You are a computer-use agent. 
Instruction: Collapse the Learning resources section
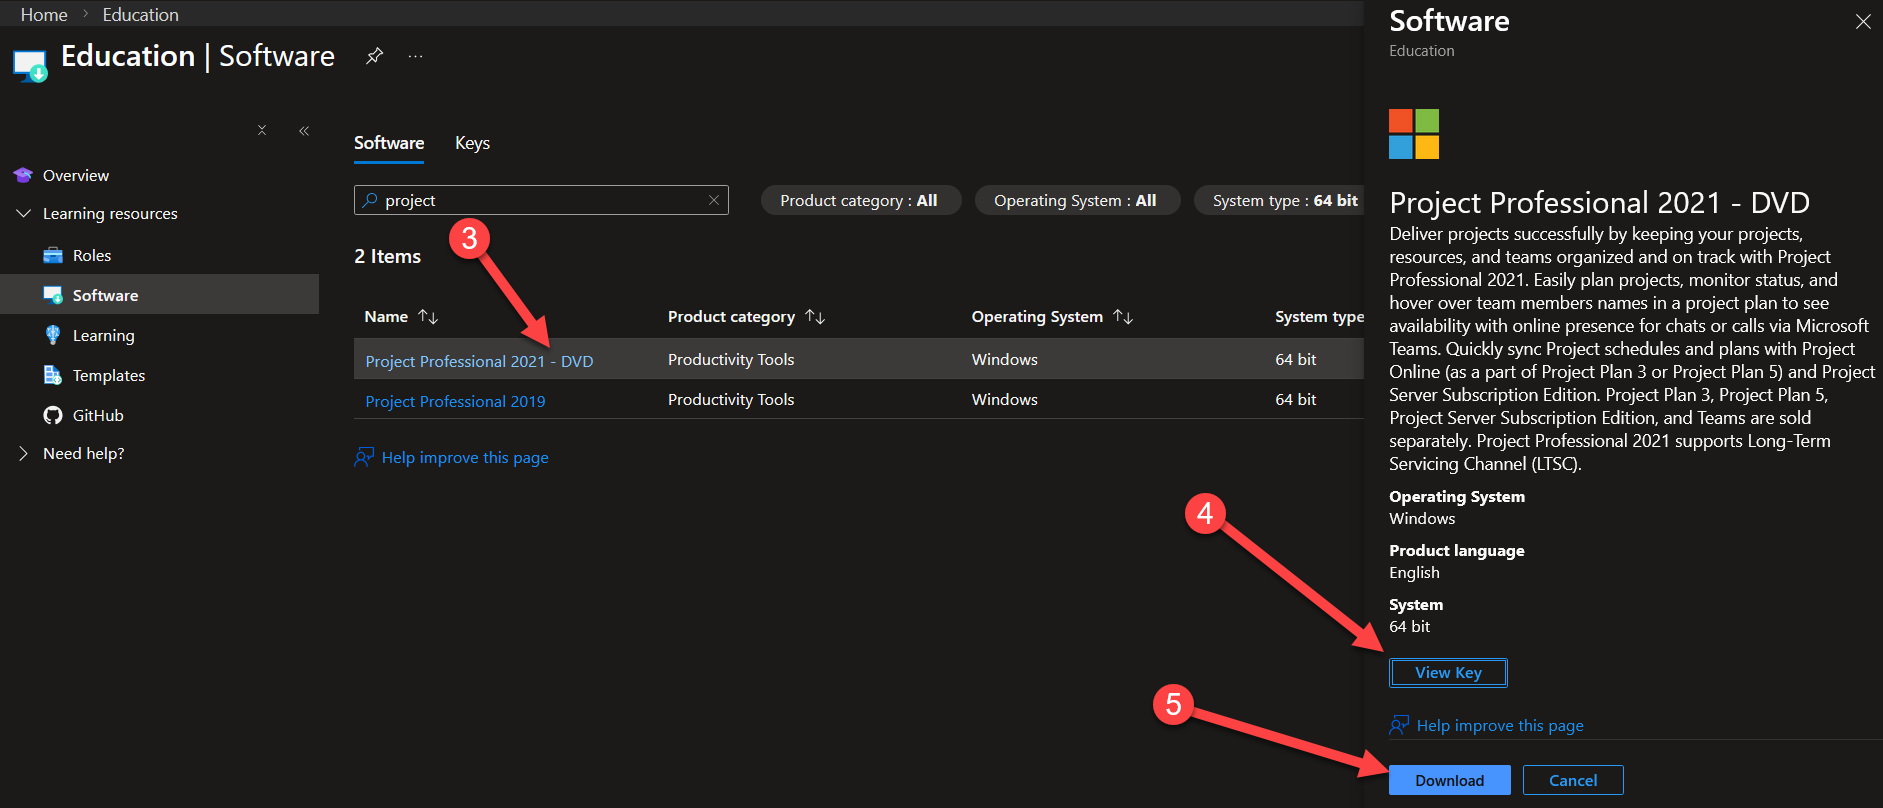[24, 213]
